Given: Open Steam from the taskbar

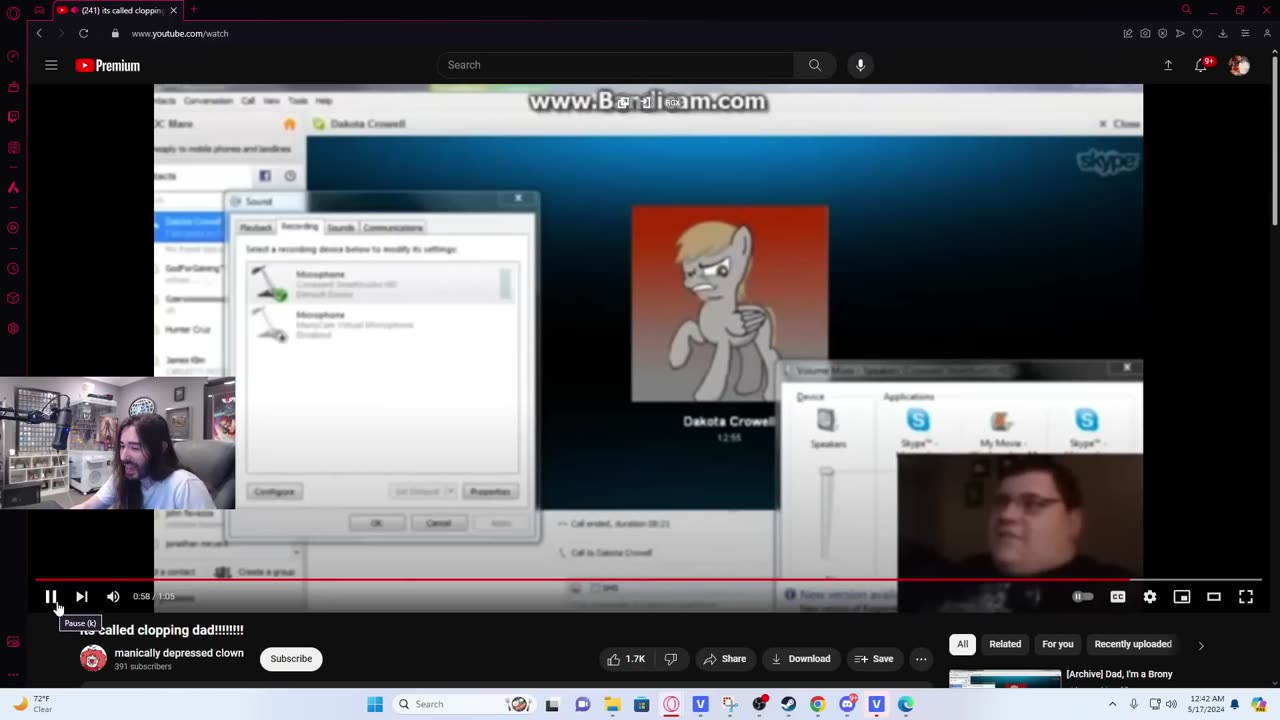Looking at the screenshot, I should click(789, 704).
